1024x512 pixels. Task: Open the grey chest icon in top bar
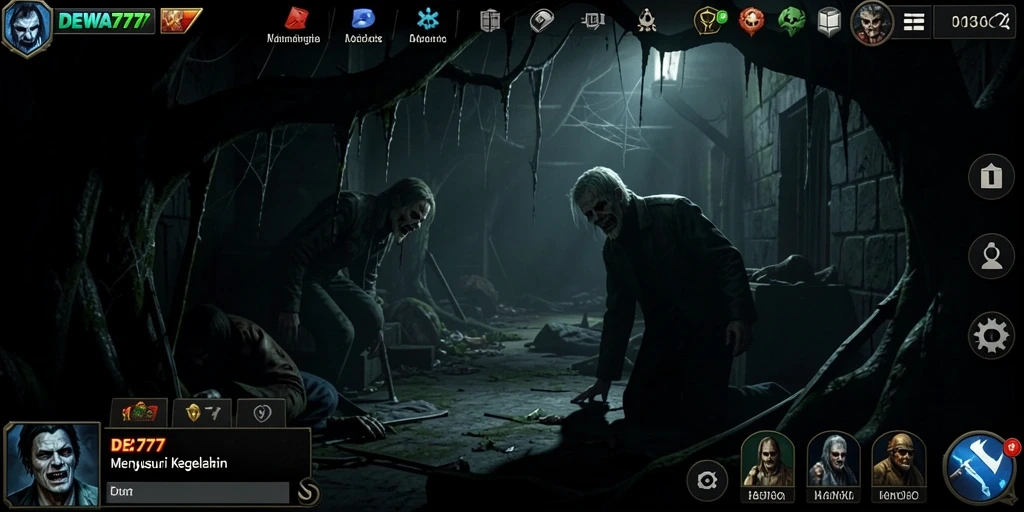point(593,21)
